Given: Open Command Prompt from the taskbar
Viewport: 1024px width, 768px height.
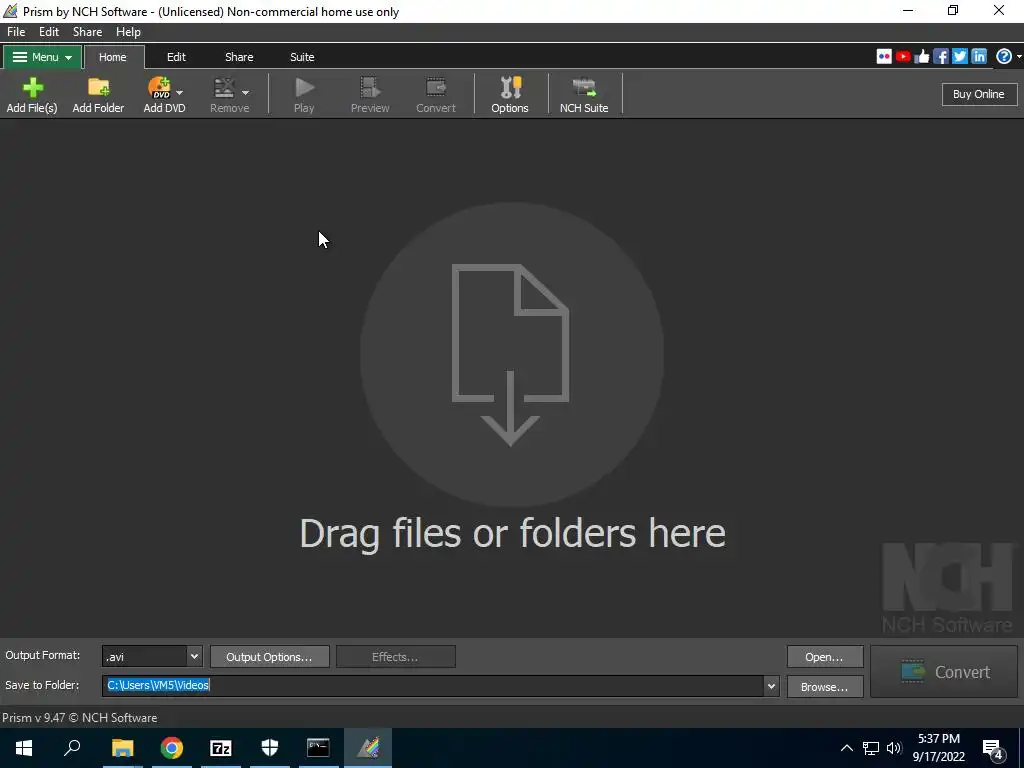Looking at the screenshot, I should pyautogui.click(x=319, y=748).
